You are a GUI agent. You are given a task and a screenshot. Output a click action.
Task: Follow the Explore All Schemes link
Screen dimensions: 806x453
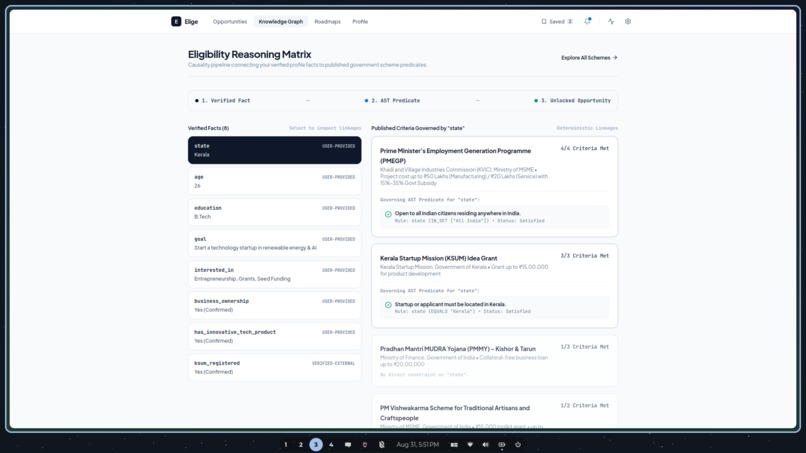[589, 58]
